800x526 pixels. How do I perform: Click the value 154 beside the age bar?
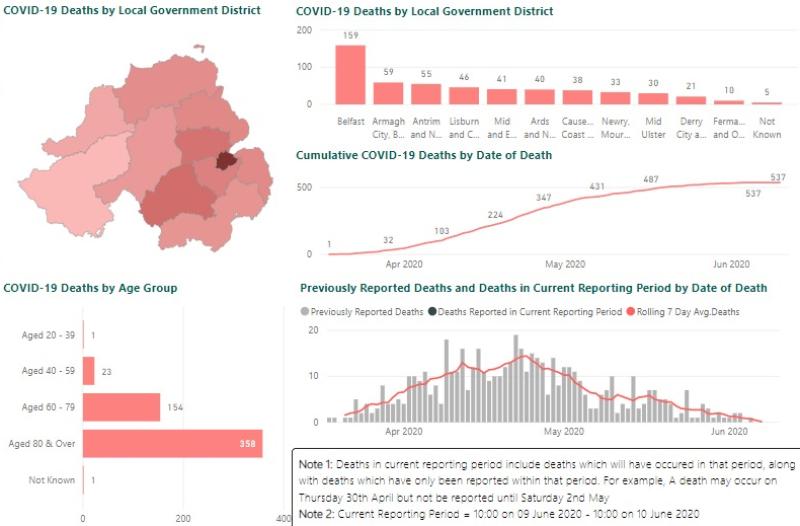tap(175, 407)
